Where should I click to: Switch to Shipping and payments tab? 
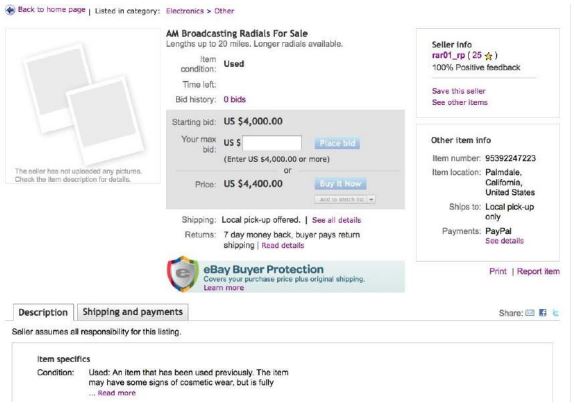[x=133, y=312]
